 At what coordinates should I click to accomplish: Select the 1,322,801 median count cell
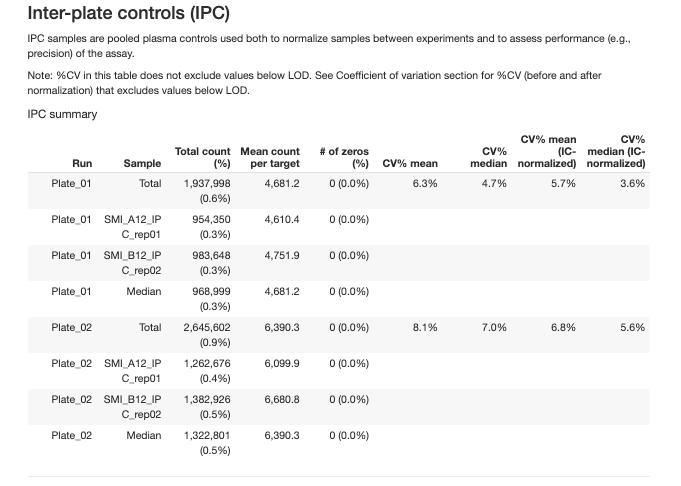(207, 435)
